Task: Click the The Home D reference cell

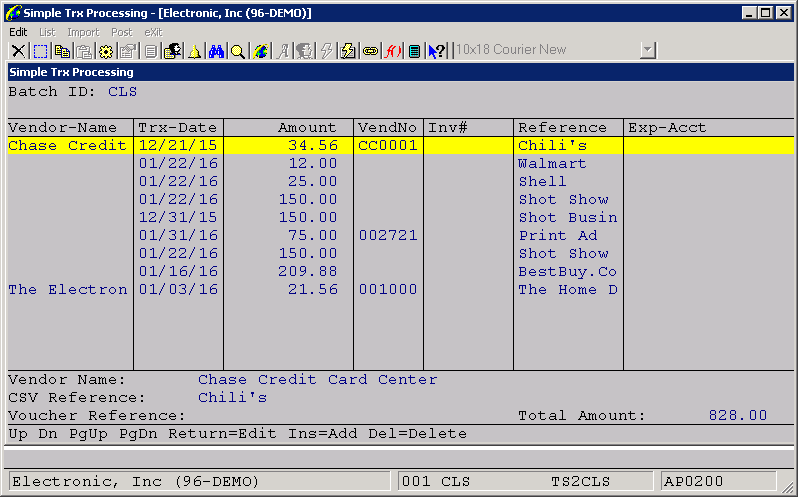Action: [568, 289]
